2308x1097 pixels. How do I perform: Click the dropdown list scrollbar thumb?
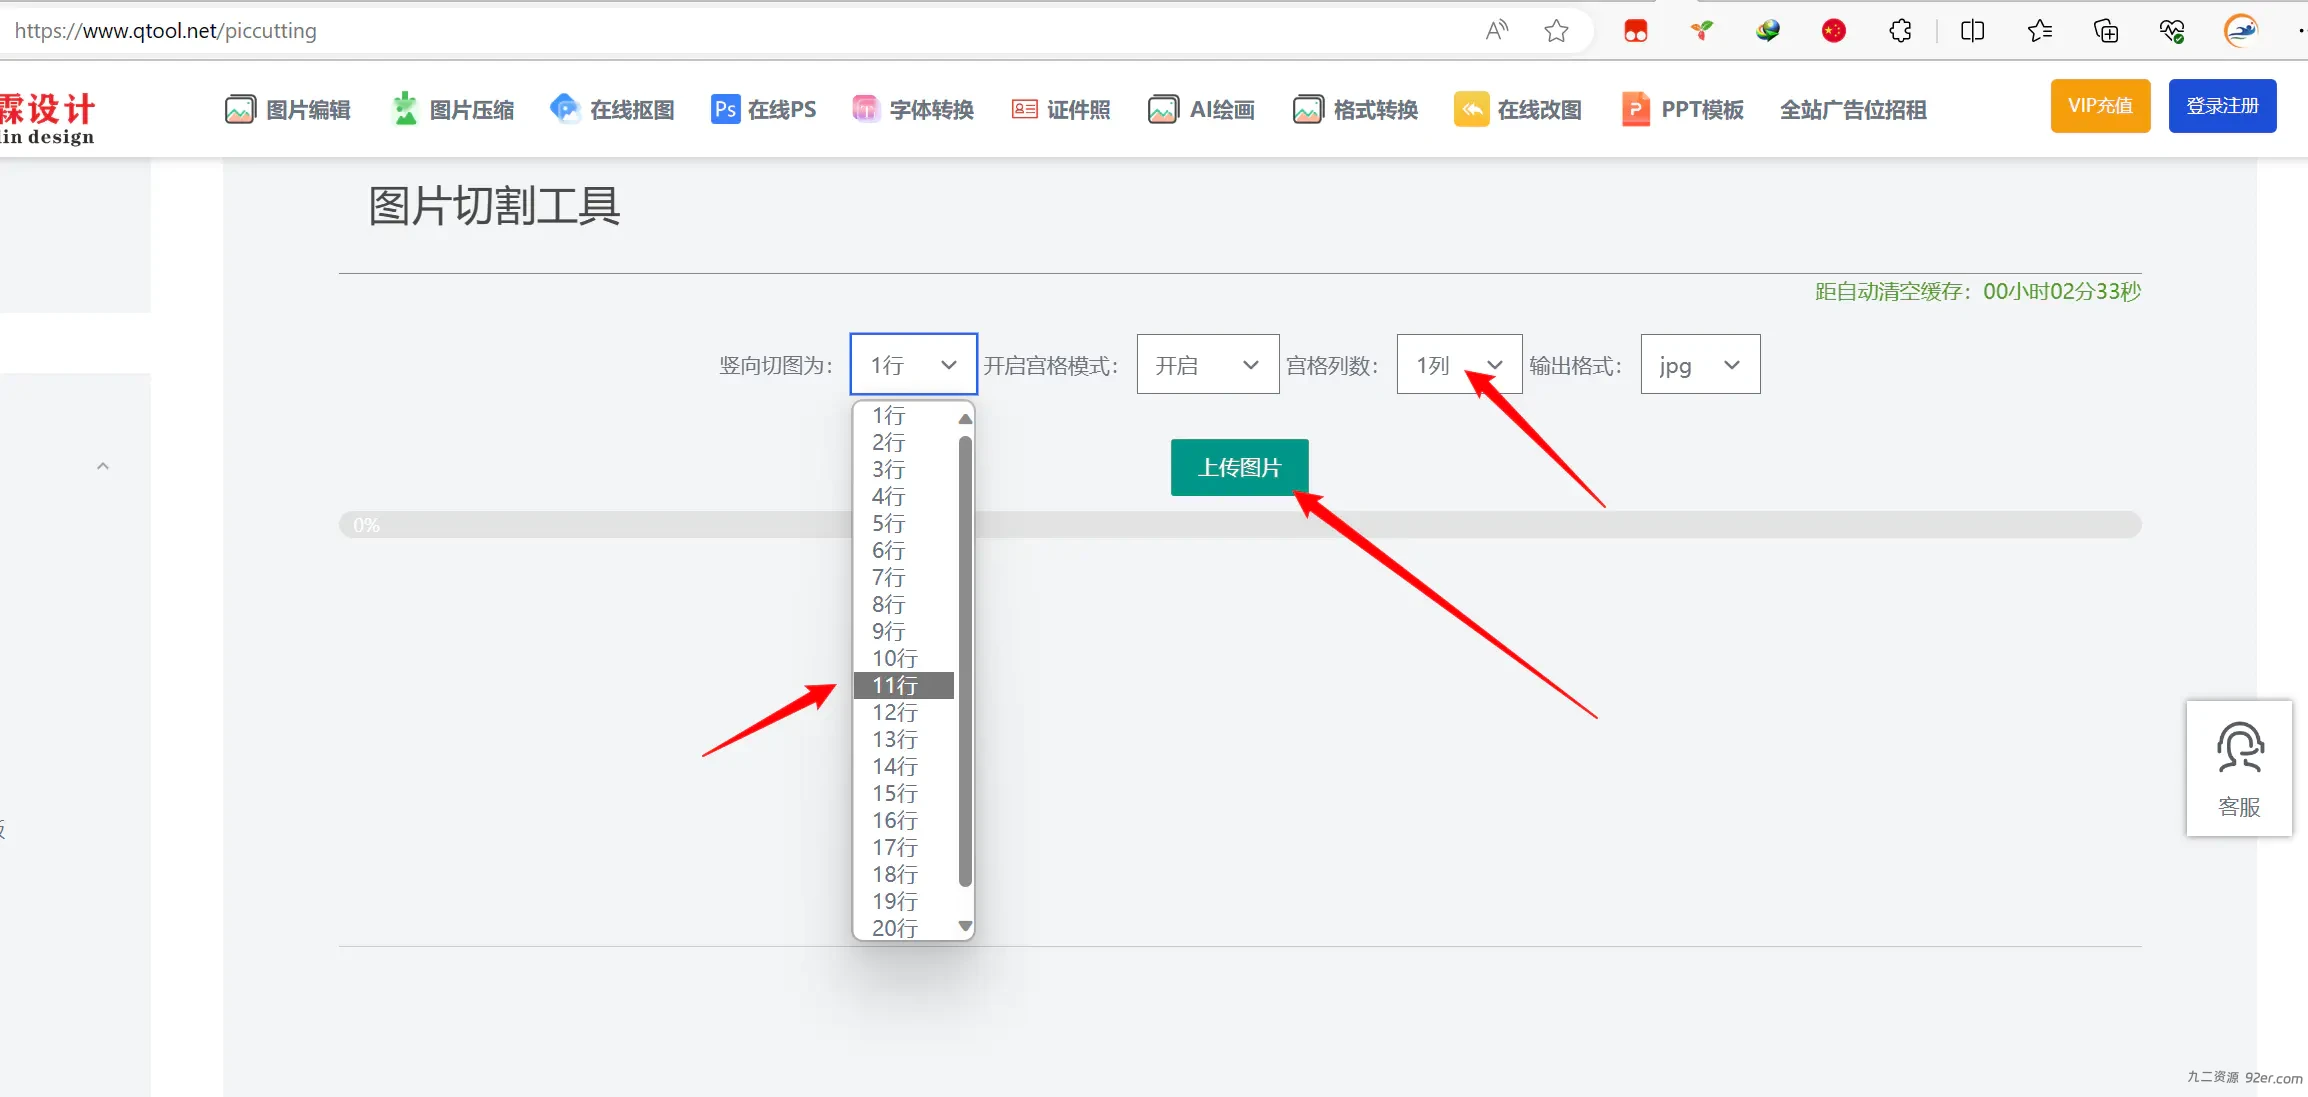pyautogui.click(x=965, y=660)
